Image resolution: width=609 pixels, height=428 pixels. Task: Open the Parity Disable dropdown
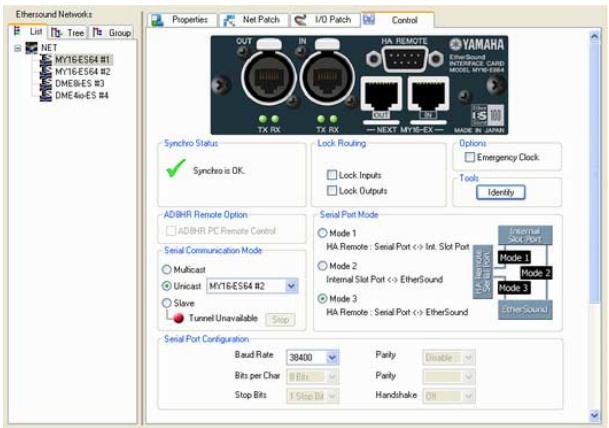468,357
